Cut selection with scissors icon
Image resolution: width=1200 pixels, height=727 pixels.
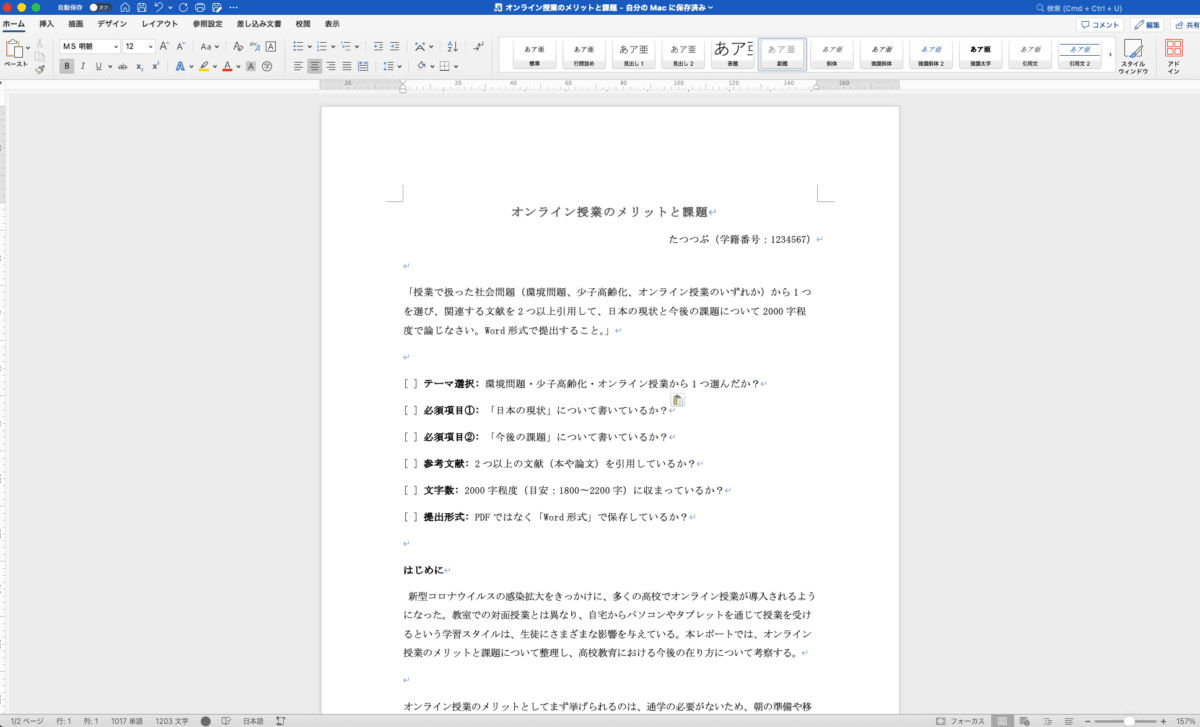pos(40,44)
